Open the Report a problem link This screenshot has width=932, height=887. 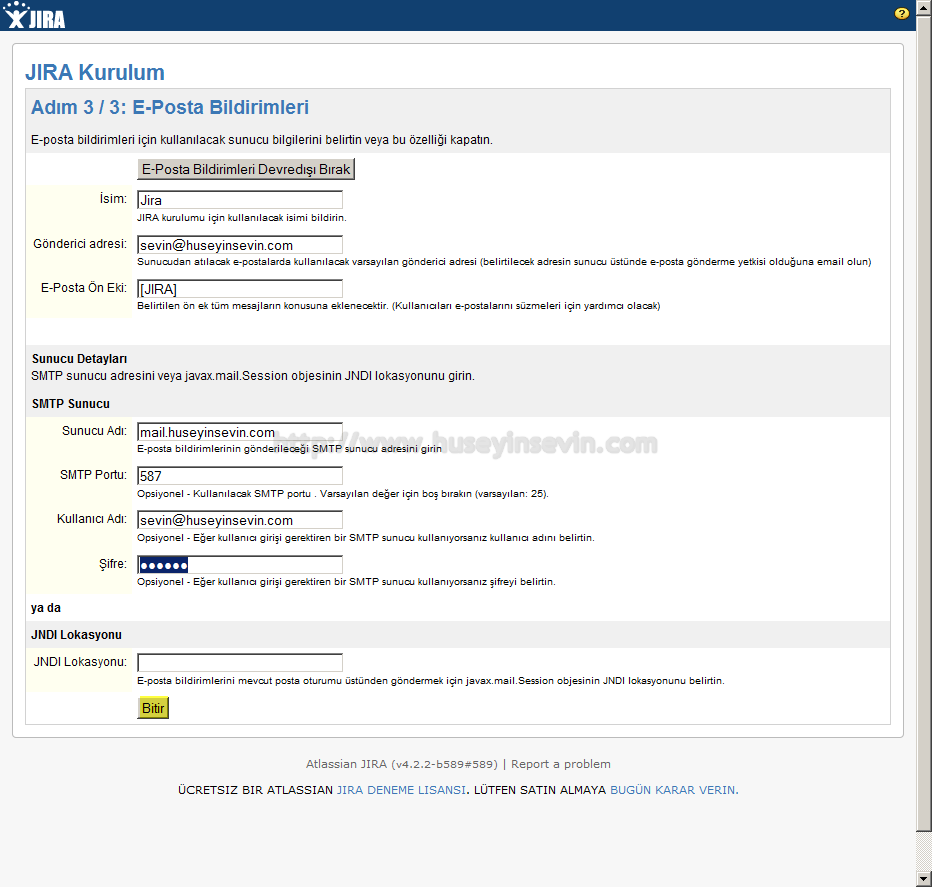[561, 764]
